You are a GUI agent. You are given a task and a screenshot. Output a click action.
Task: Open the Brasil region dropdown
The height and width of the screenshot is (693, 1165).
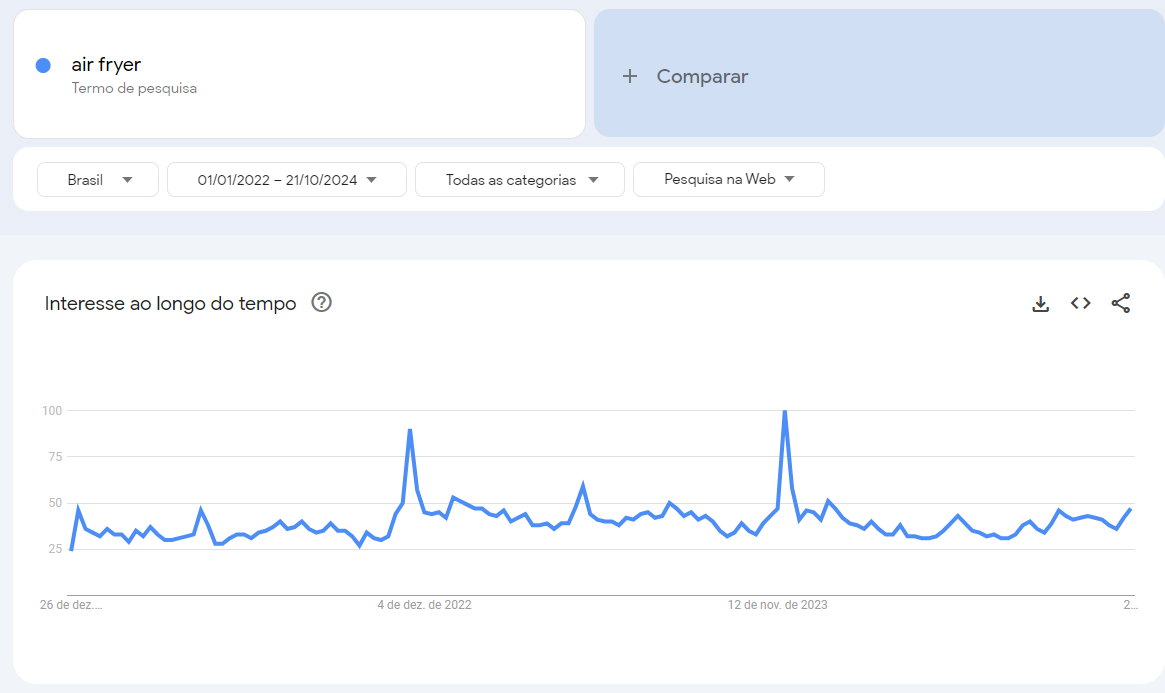(x=98, y=180)
